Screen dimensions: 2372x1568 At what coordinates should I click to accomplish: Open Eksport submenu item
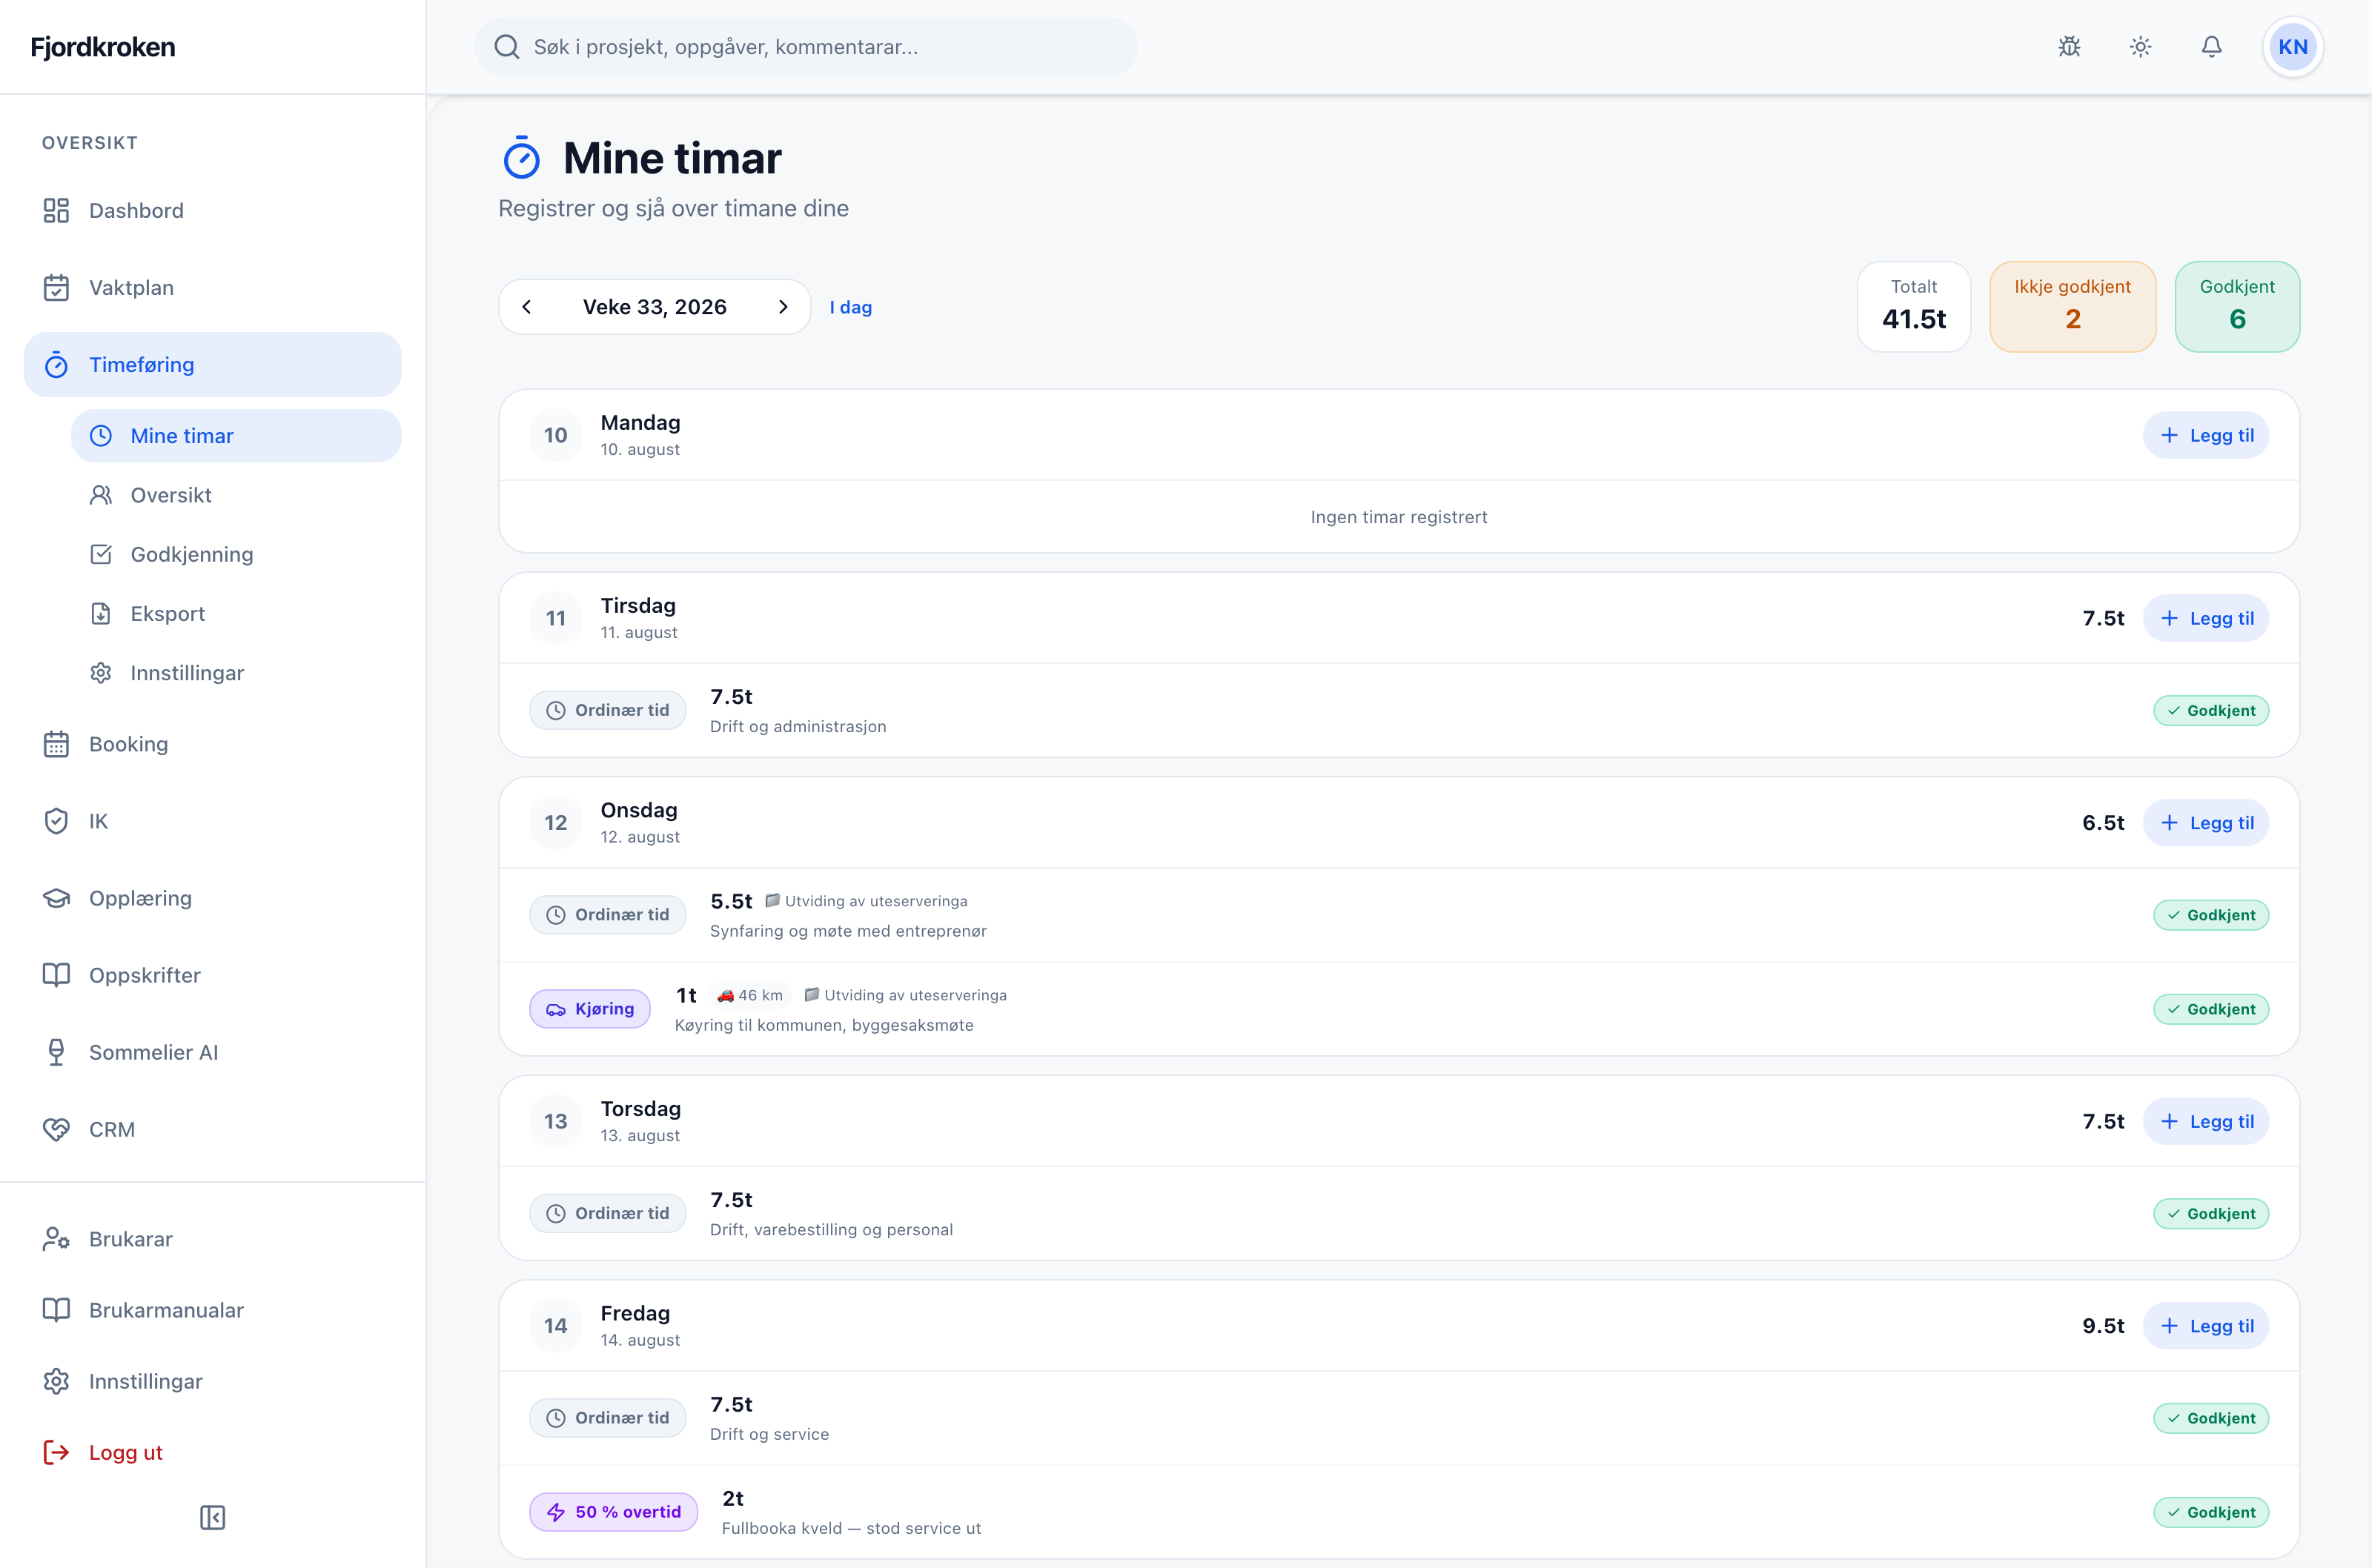pos(236,613)
